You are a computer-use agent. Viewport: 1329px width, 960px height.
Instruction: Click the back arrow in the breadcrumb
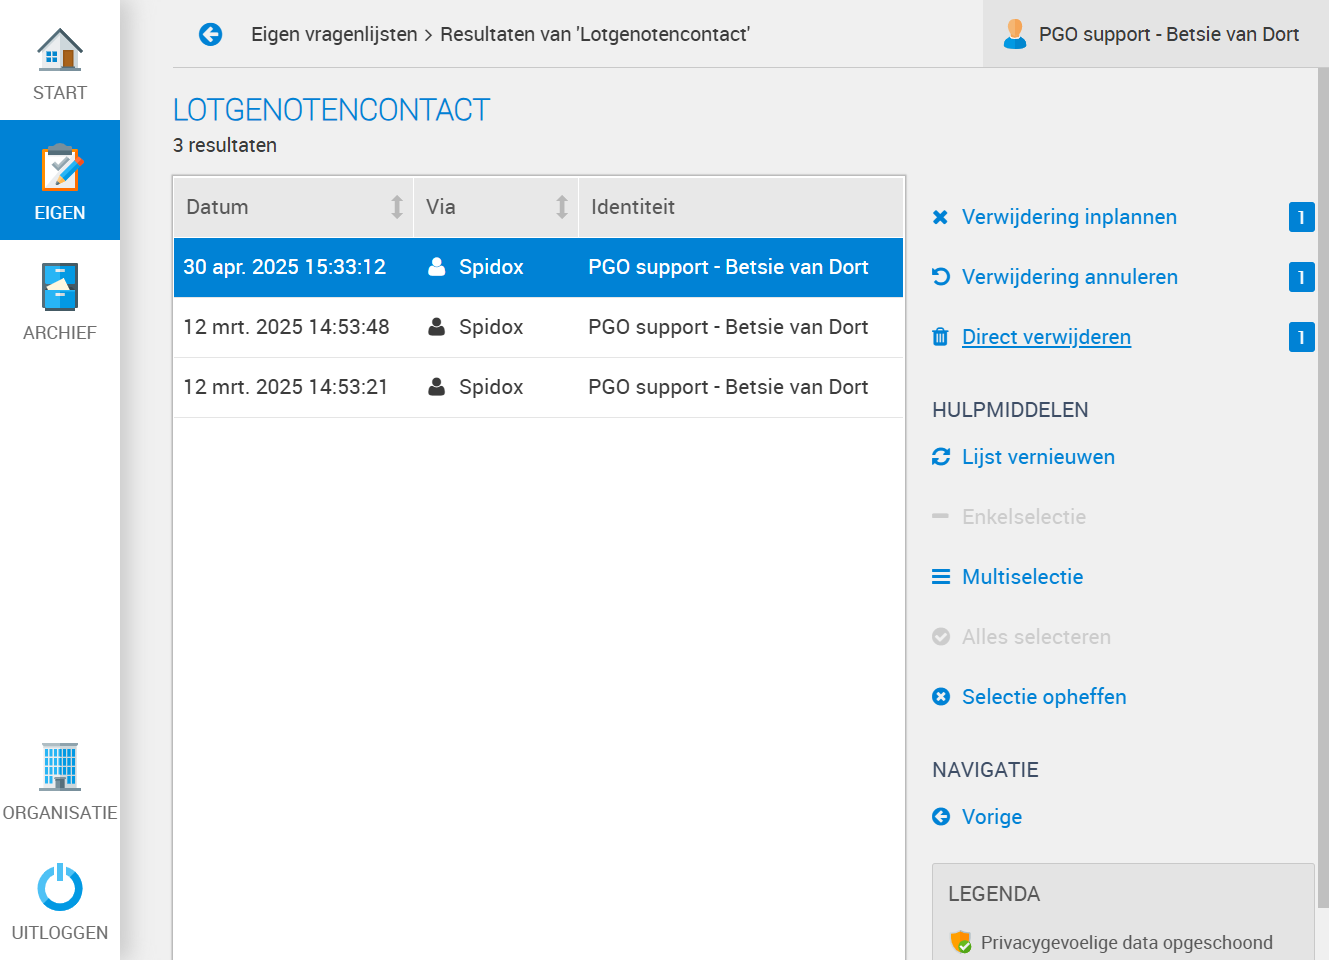[210, 35]
